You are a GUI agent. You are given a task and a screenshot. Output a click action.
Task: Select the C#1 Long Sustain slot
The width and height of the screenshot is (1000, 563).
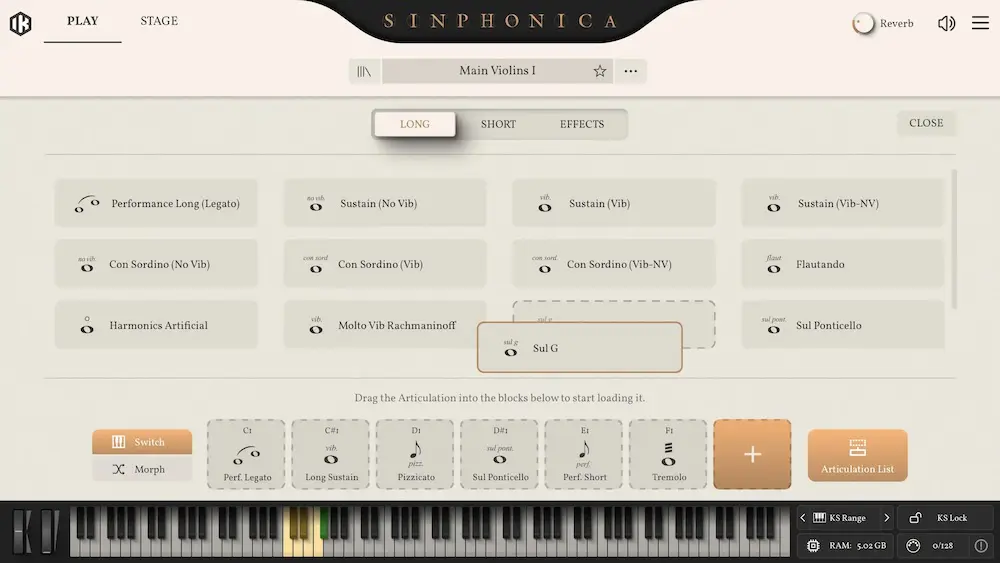click(x=330, y=454)
